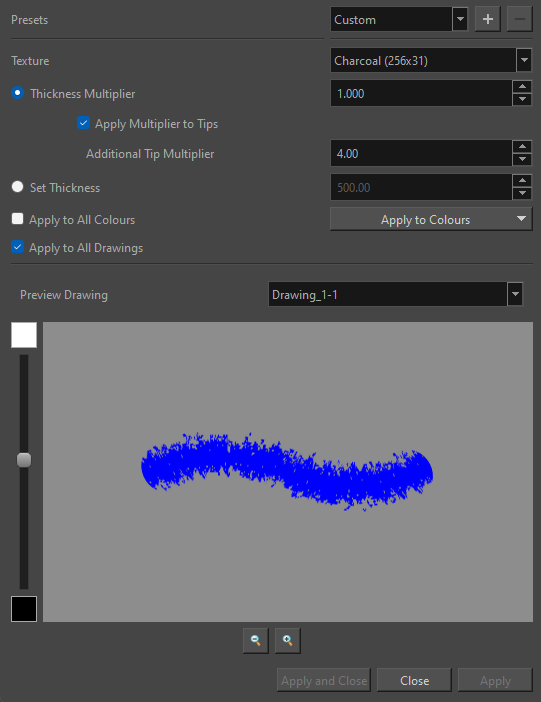Select the Set Thickness radio option
Viewport: 541px width, 702px height.
click(17, 187)
